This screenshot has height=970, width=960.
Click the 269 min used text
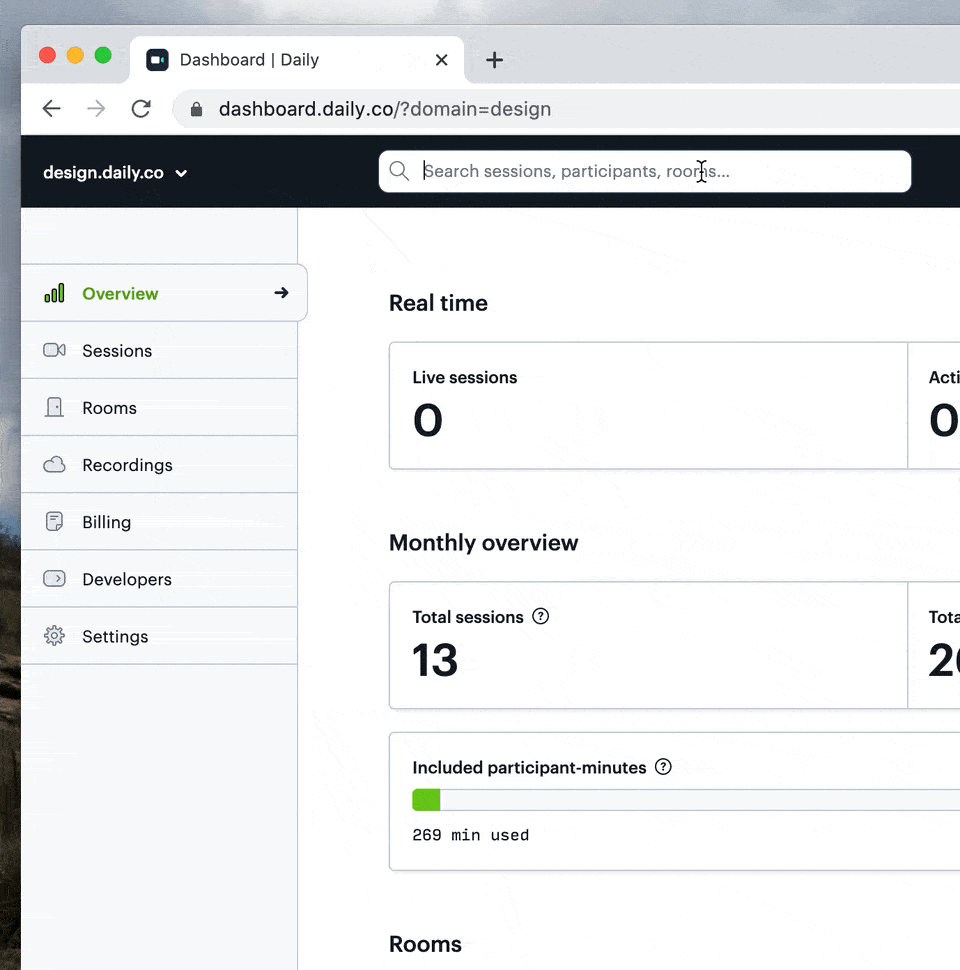point(470,835)
